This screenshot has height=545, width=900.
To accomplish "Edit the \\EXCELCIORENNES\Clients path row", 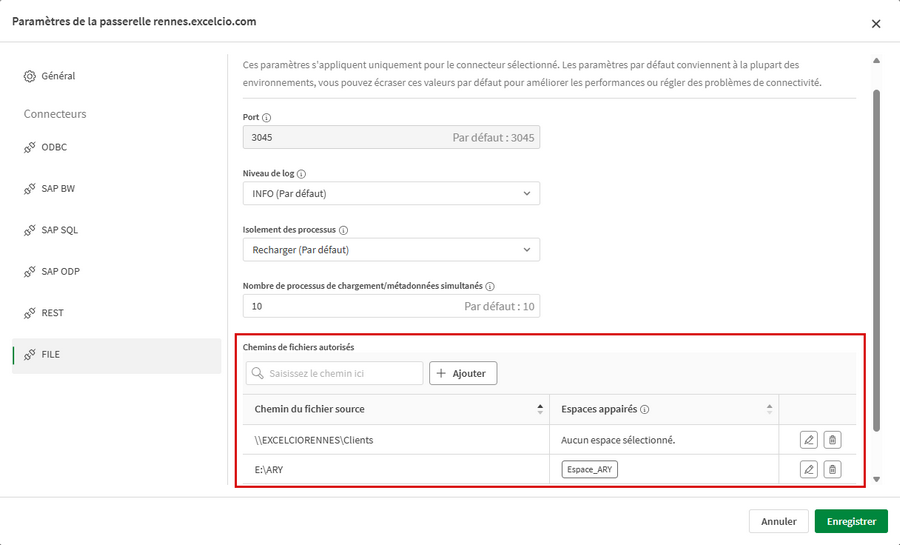I will pyautogui.click(x=809, y=440).
